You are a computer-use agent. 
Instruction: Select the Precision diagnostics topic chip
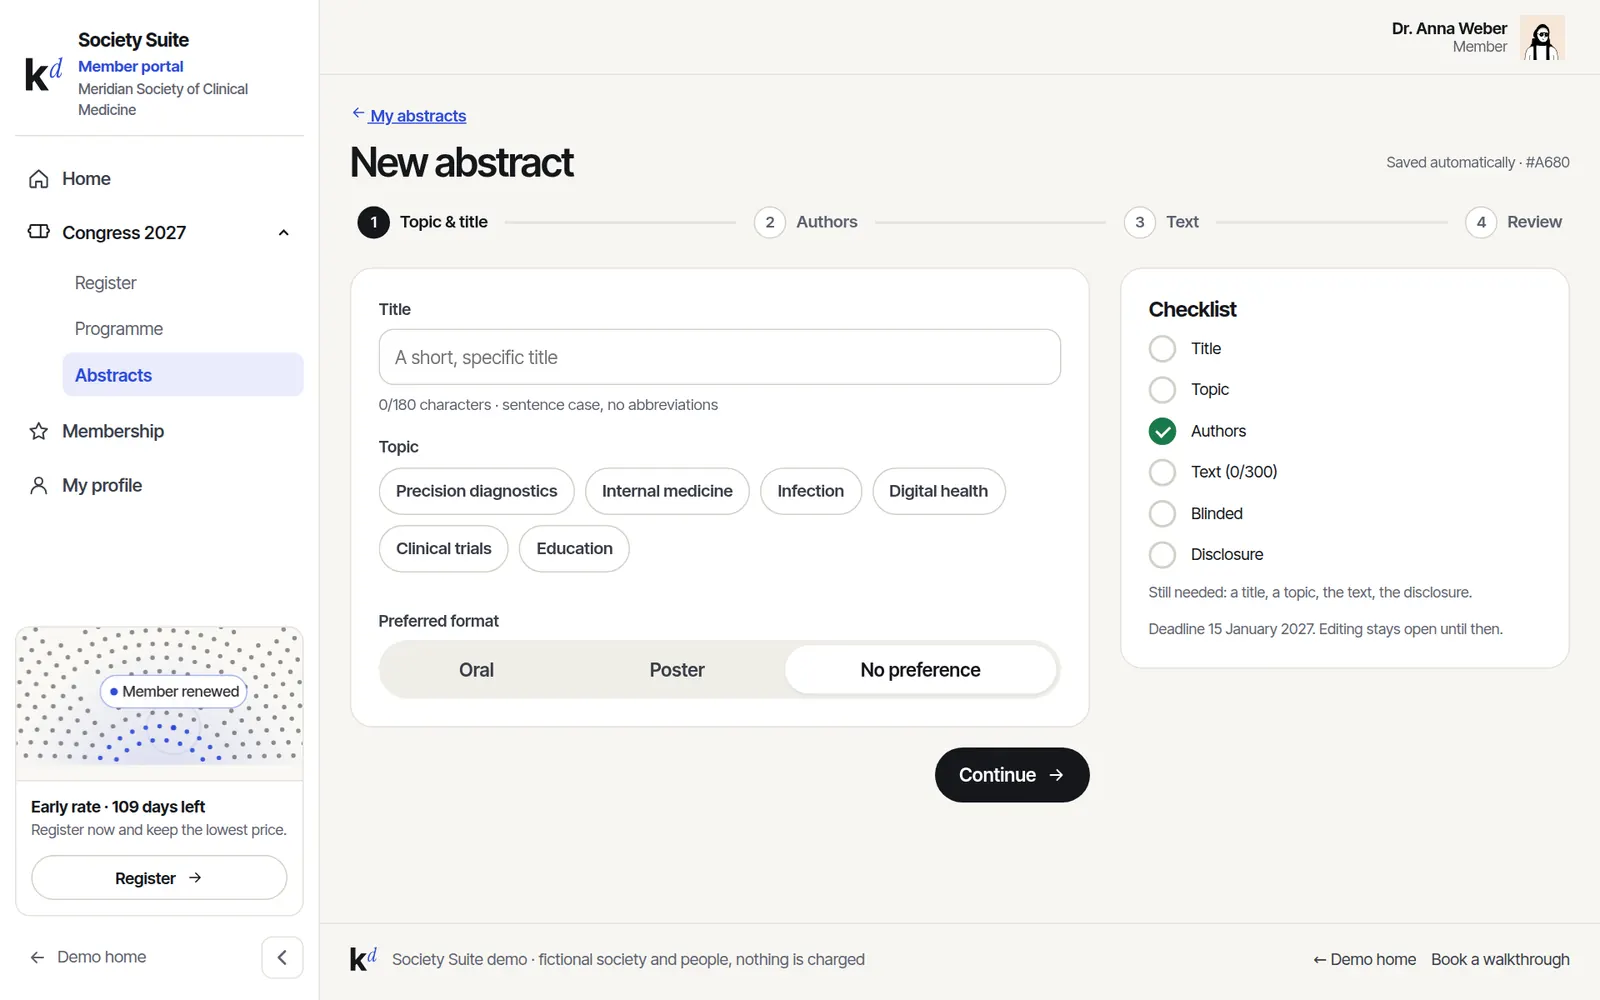pos(476,491)
